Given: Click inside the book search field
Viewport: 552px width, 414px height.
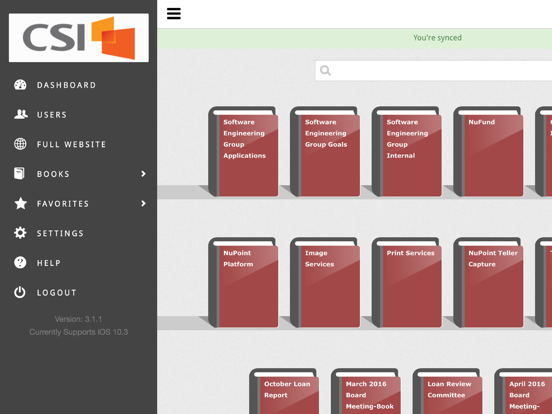Looking at the screenshot, I should coord(433,71).
